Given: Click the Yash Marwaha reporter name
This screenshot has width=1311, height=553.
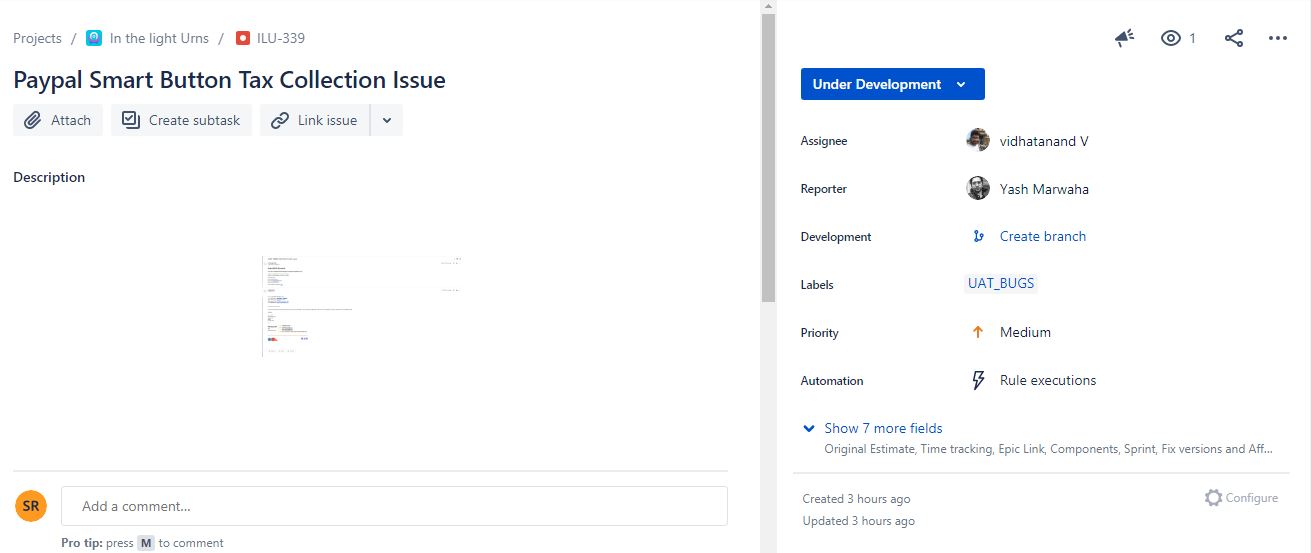Looking at the screenshot, I should coord(1044,189).
